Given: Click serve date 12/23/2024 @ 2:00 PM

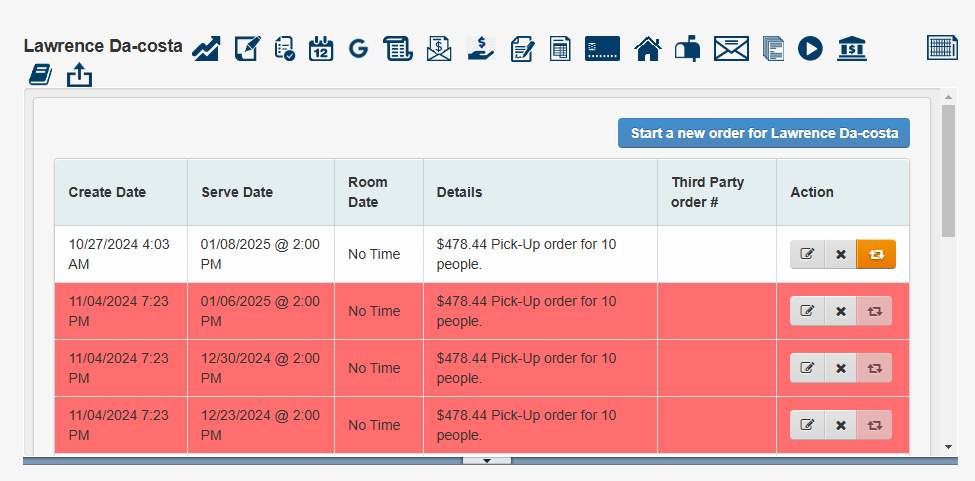Looking at the screenshot, I should (x=260, y=425).
